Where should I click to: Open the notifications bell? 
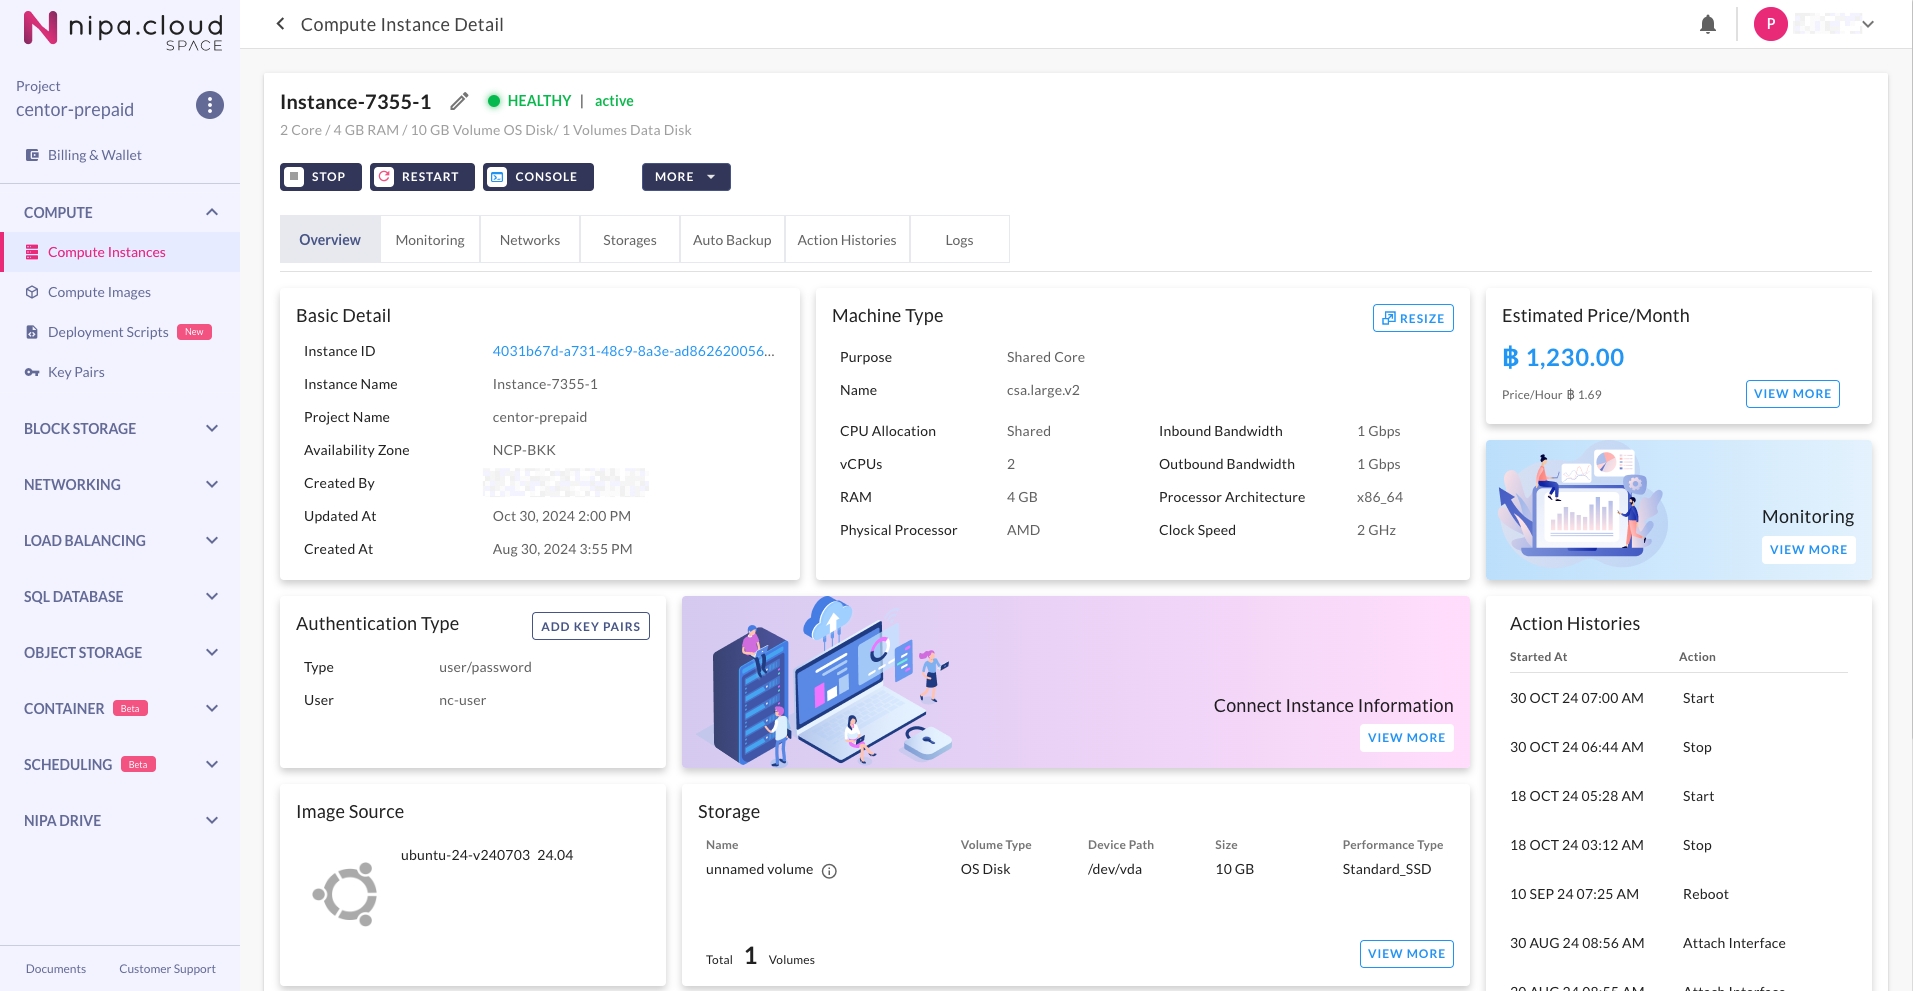click(1707, 25)
